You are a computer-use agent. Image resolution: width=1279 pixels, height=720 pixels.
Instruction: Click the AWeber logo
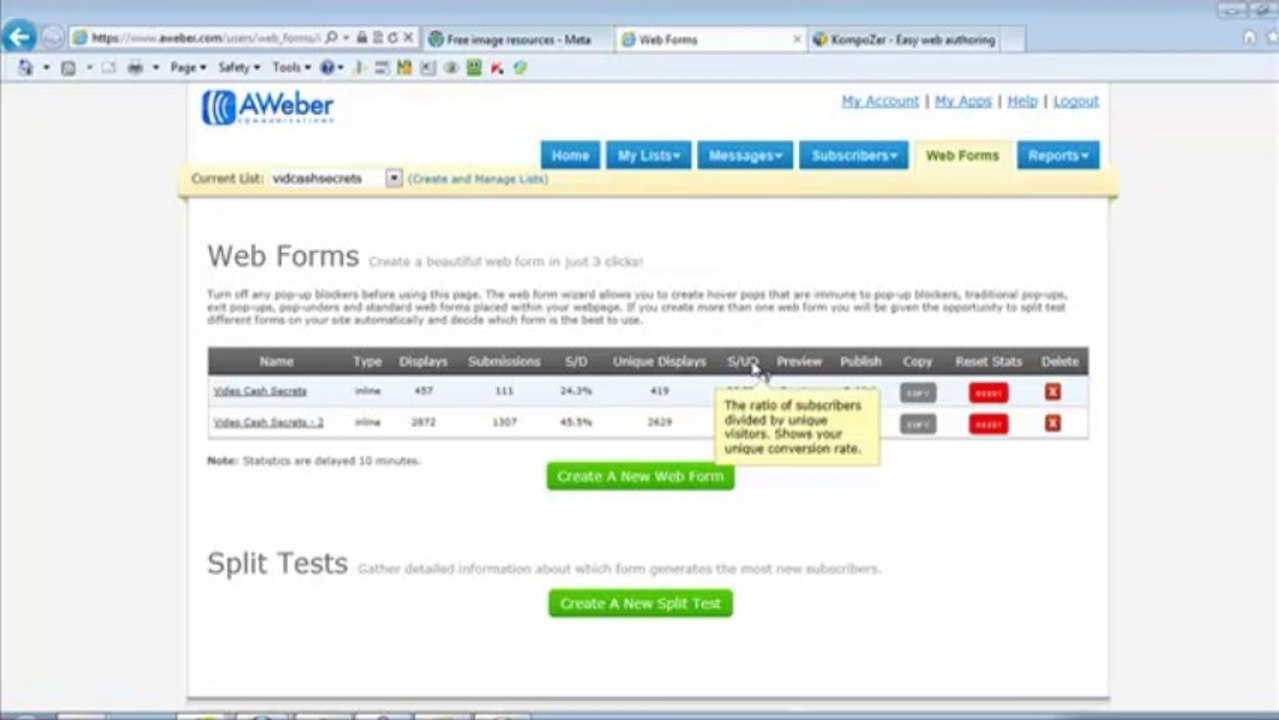(x=268, y=107)
